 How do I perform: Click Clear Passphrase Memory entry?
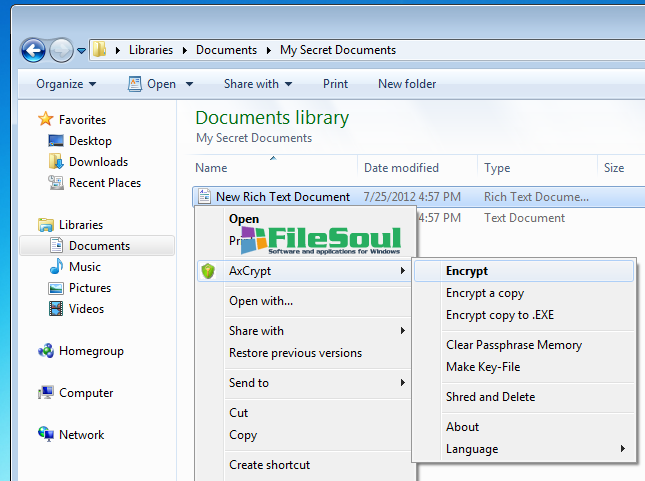tap(513, 345)
